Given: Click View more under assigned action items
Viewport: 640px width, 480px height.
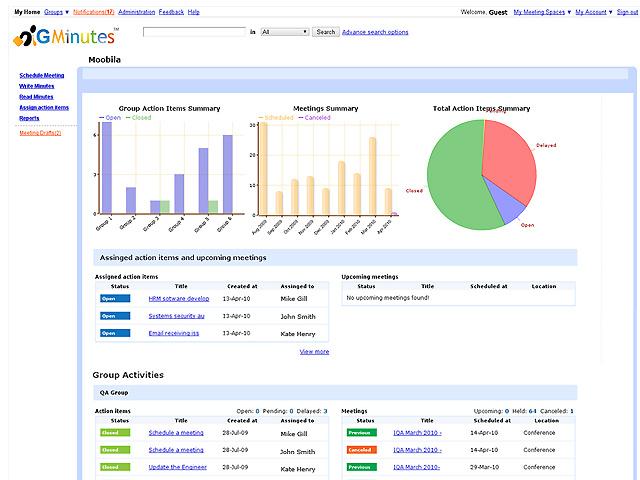Looking at the screenshot, I should 314,351.
